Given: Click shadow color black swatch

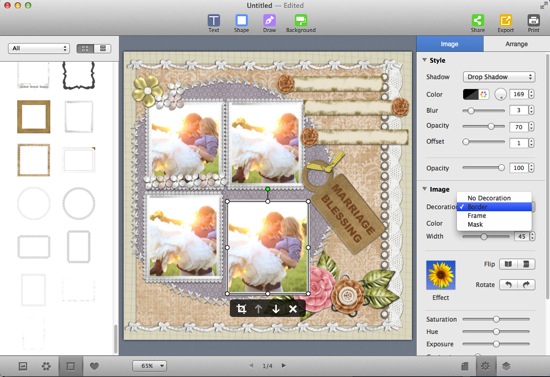Looking at the screenshot, I should coord(470,94).
